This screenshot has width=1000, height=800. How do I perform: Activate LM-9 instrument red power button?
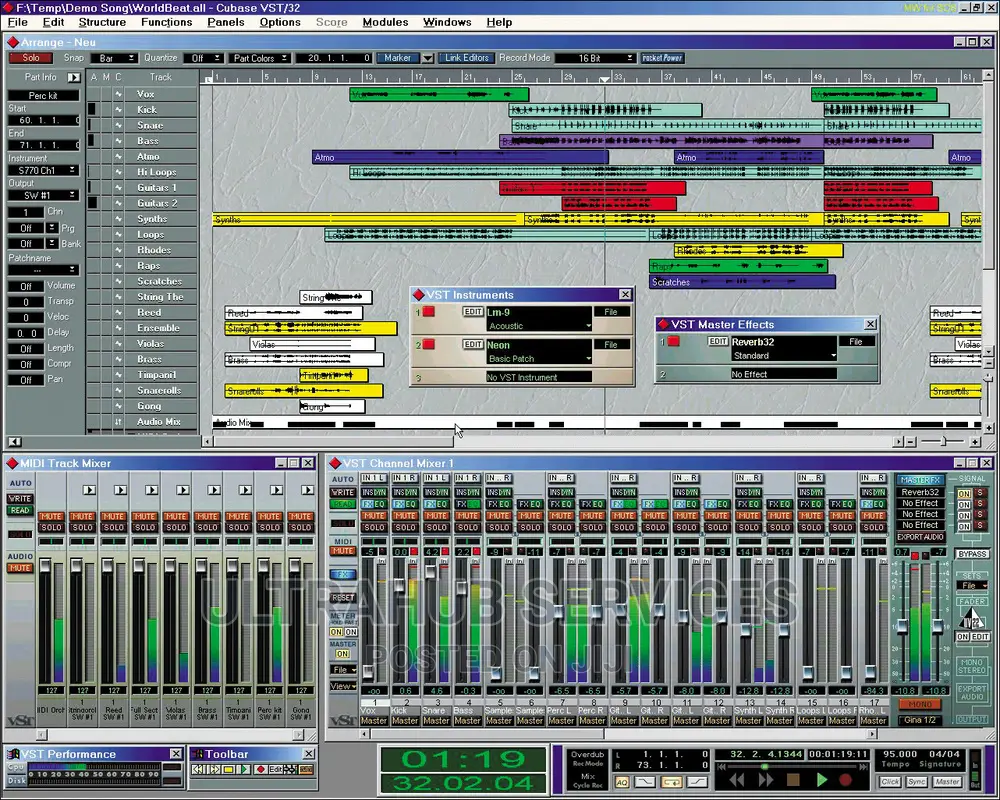pos(429,312)
